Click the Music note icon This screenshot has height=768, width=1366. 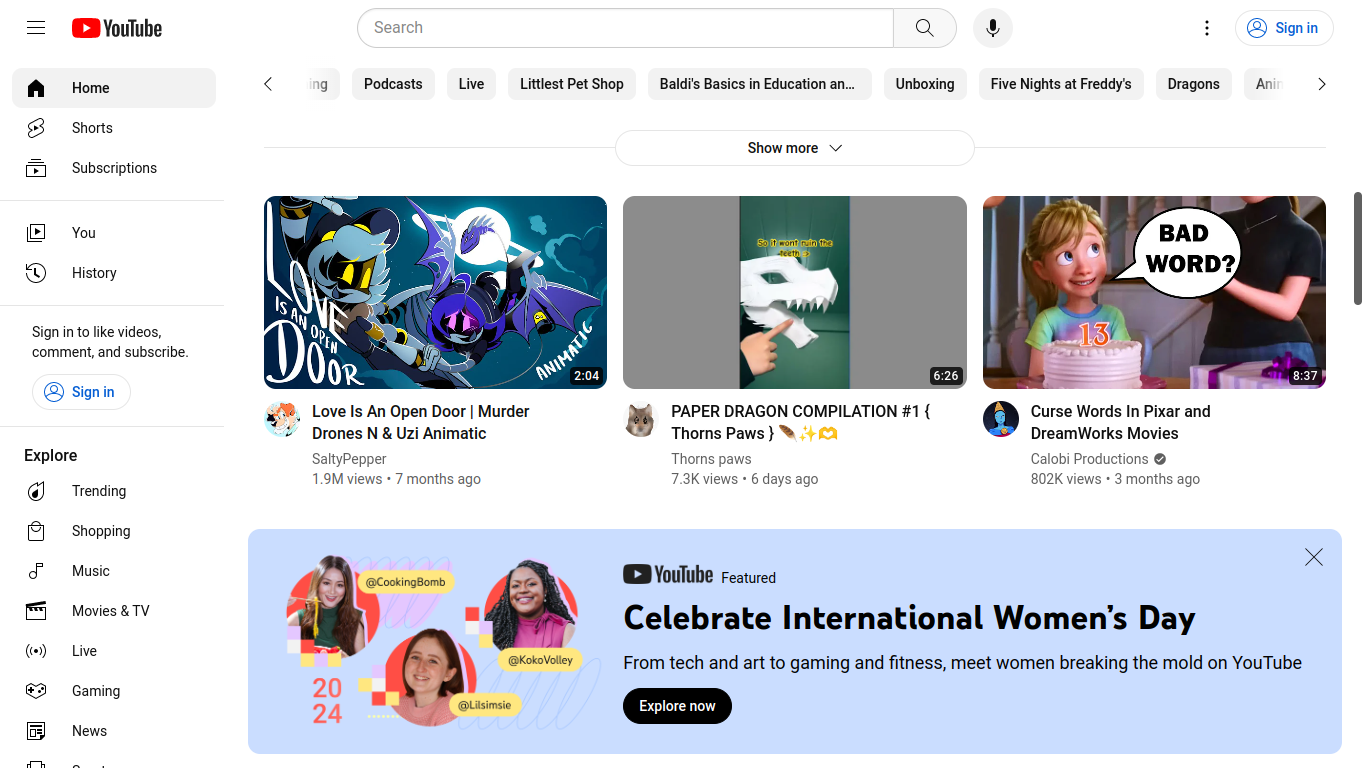point(36,571)
